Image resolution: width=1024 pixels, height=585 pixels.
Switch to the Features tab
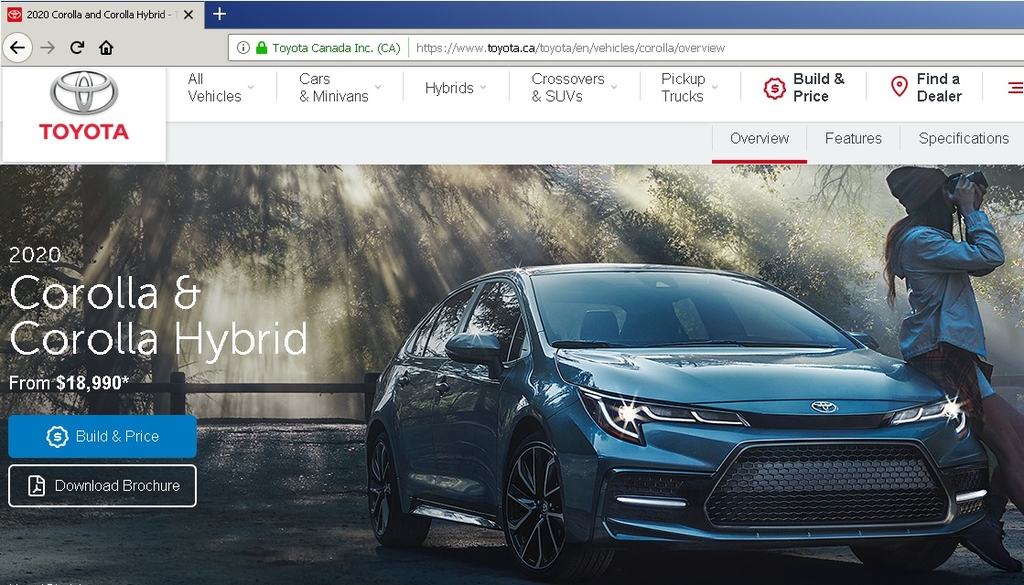point(853,138)
